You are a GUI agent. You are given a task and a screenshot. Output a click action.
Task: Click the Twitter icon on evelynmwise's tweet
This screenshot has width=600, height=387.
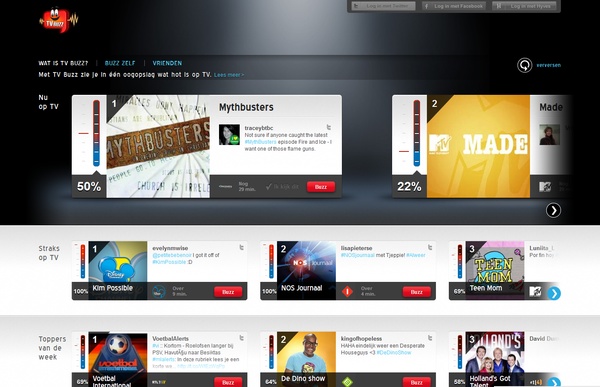pos(241,248)
